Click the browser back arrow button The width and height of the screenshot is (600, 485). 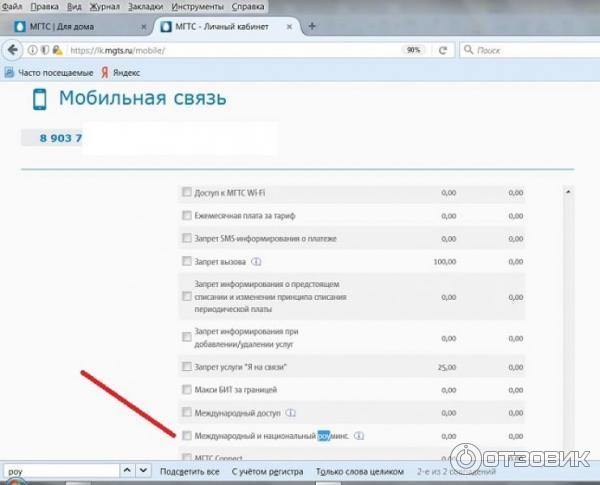[x=11, y=49]
